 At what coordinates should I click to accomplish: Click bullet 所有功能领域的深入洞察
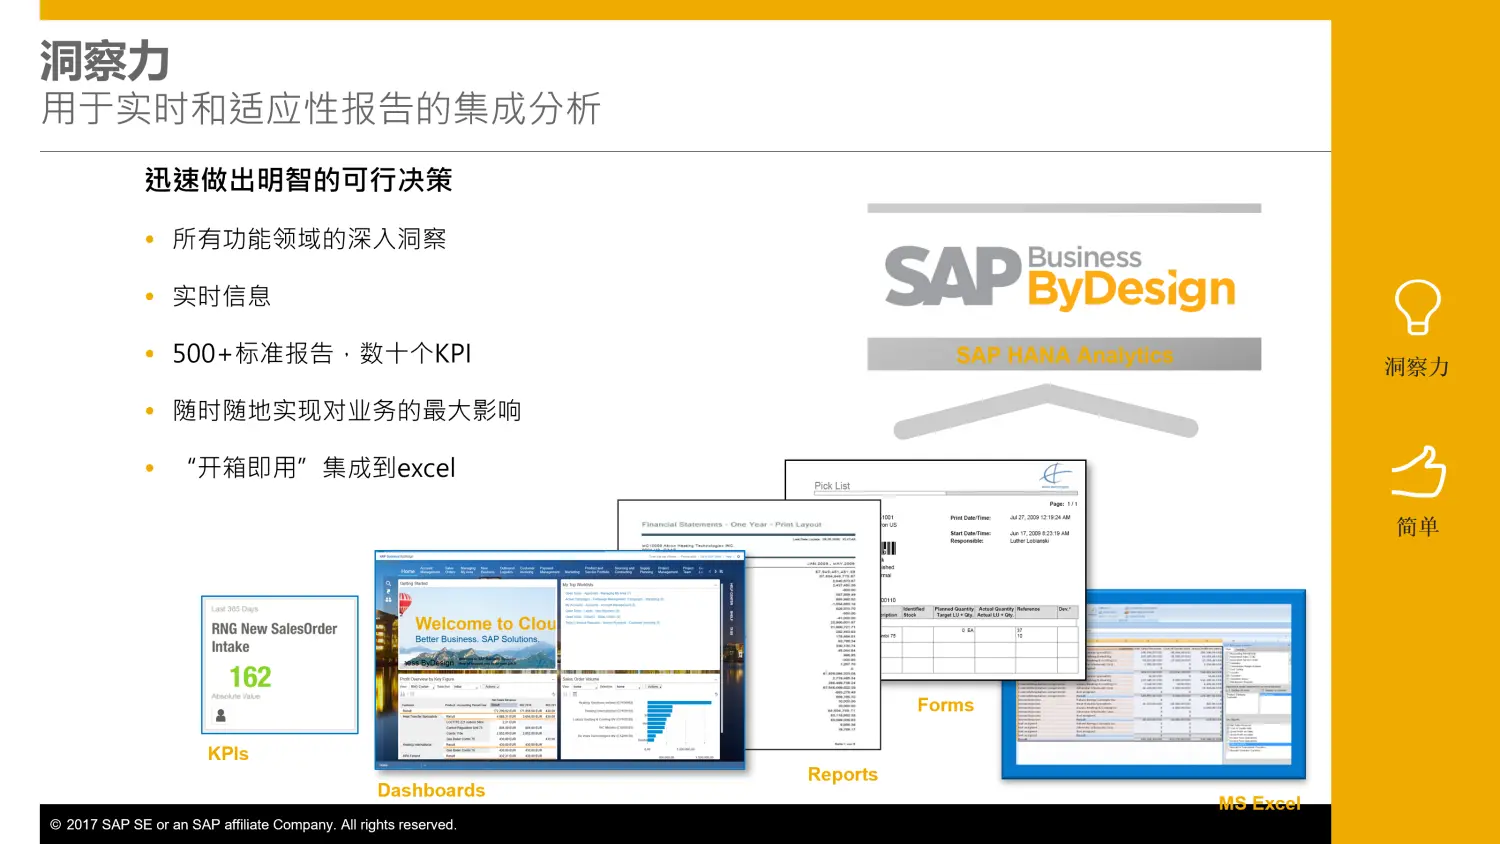(309, 239)
